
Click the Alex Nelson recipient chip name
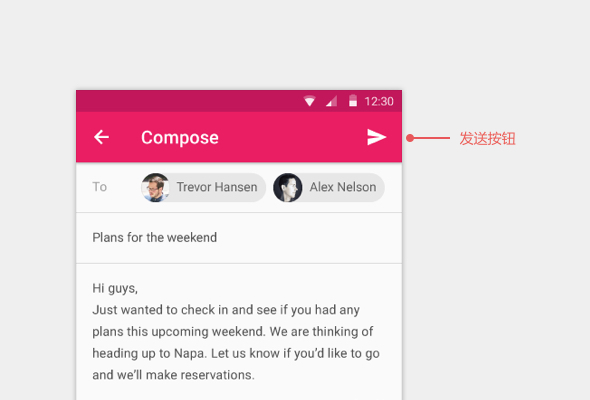coord(343,187)
